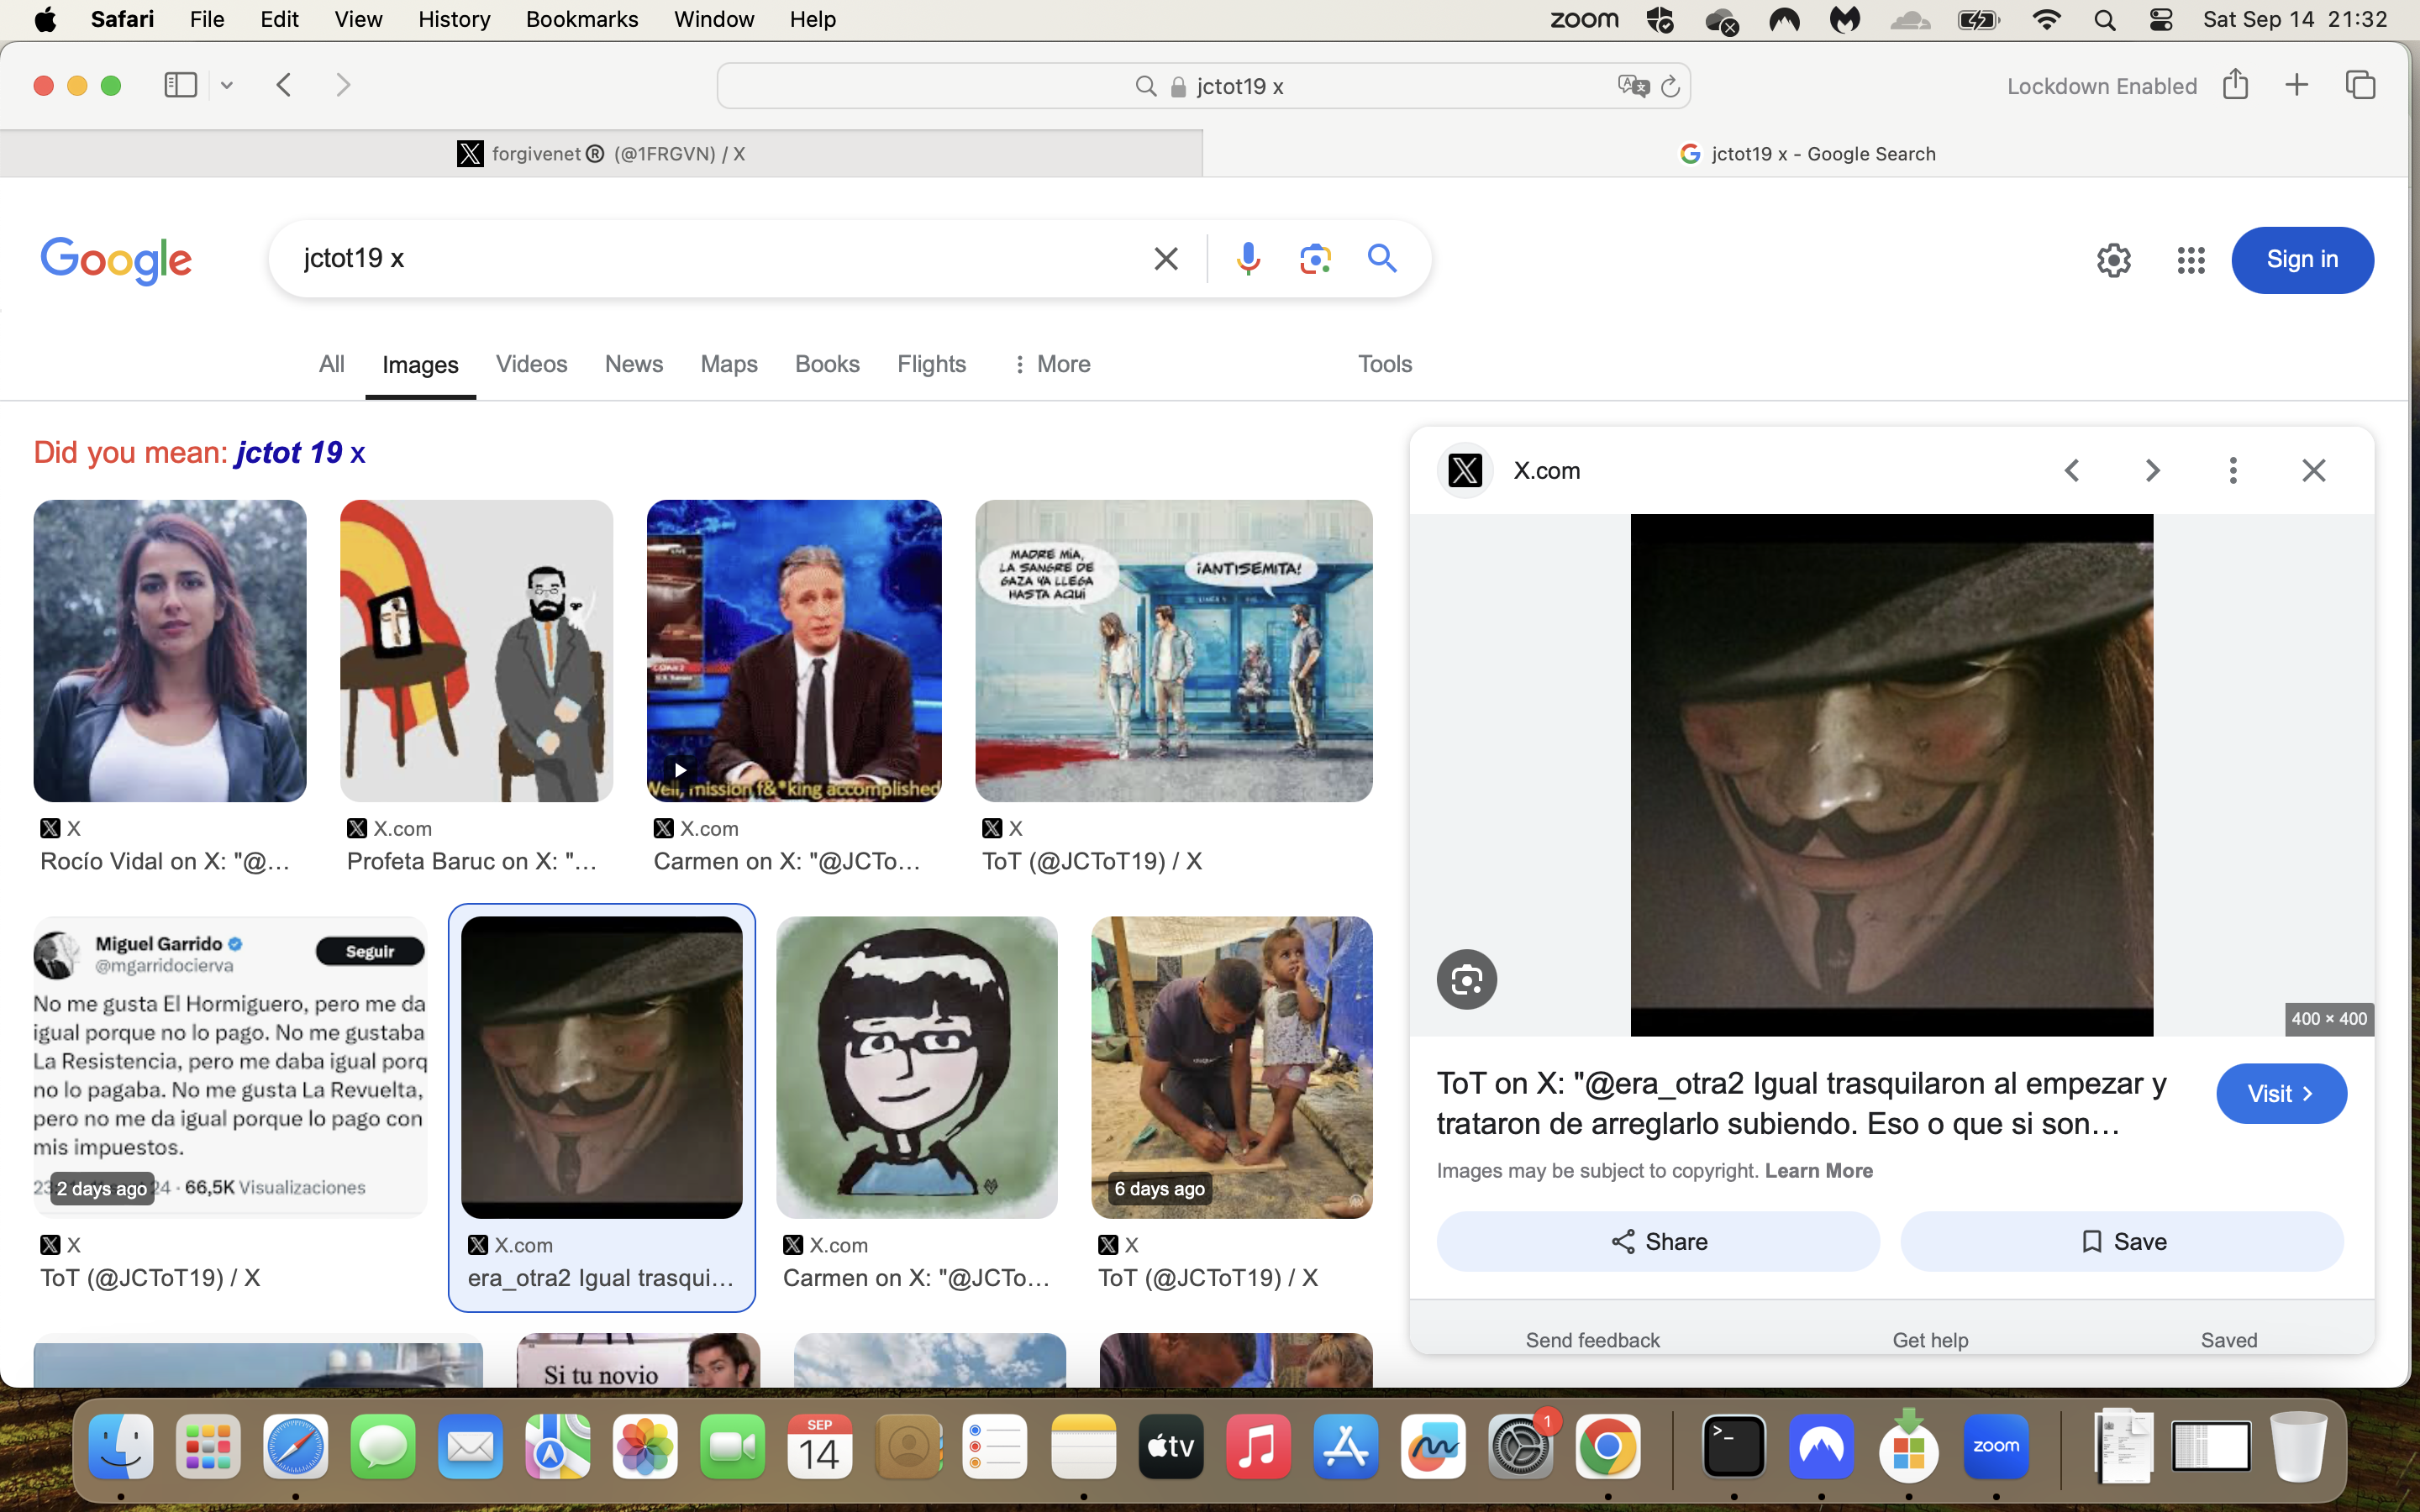This screenshot has height=1512, width=2420.
Task: Open Google quick settings gear
Action: point(2113,260)
